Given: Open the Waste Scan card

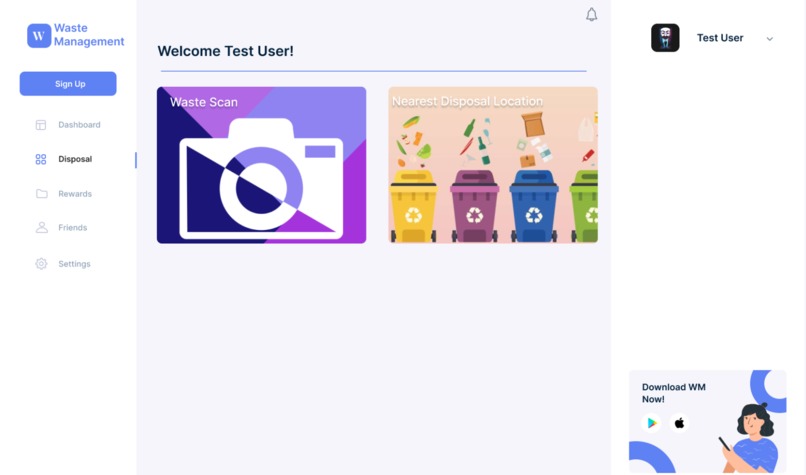Looking at the screenshot, I should point(262,165).
